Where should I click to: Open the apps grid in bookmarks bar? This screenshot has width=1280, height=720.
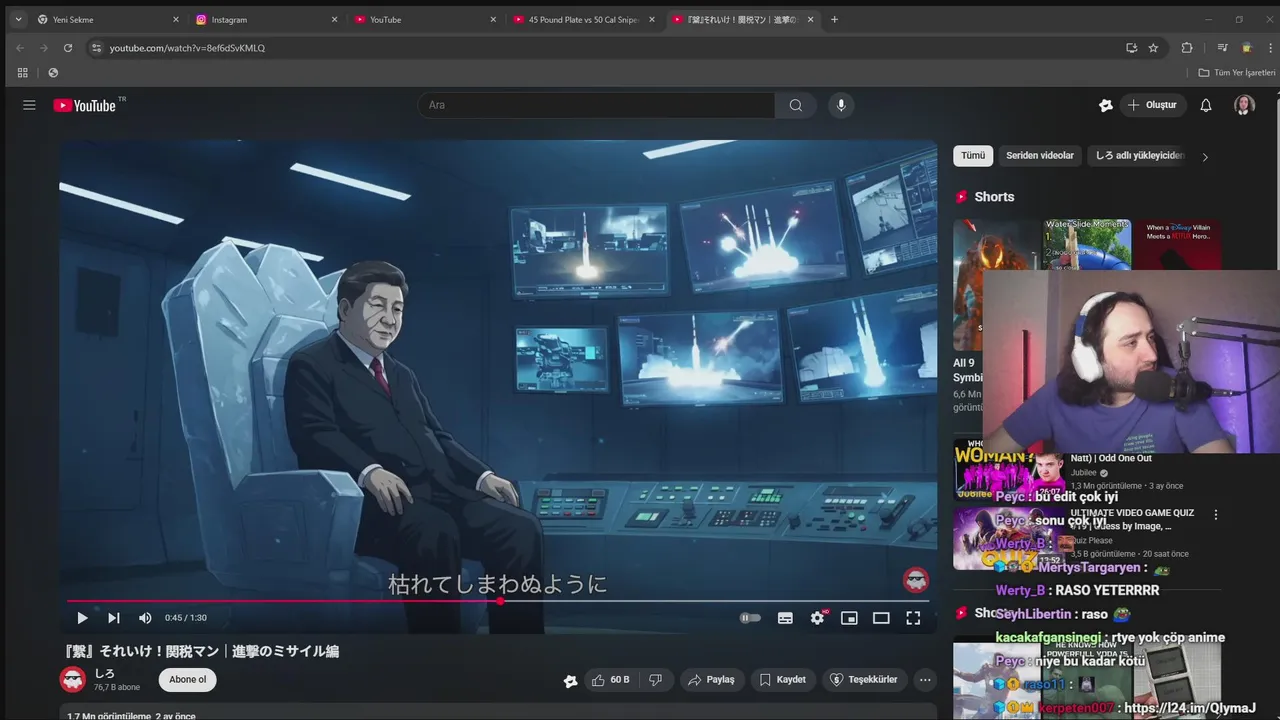22,73
